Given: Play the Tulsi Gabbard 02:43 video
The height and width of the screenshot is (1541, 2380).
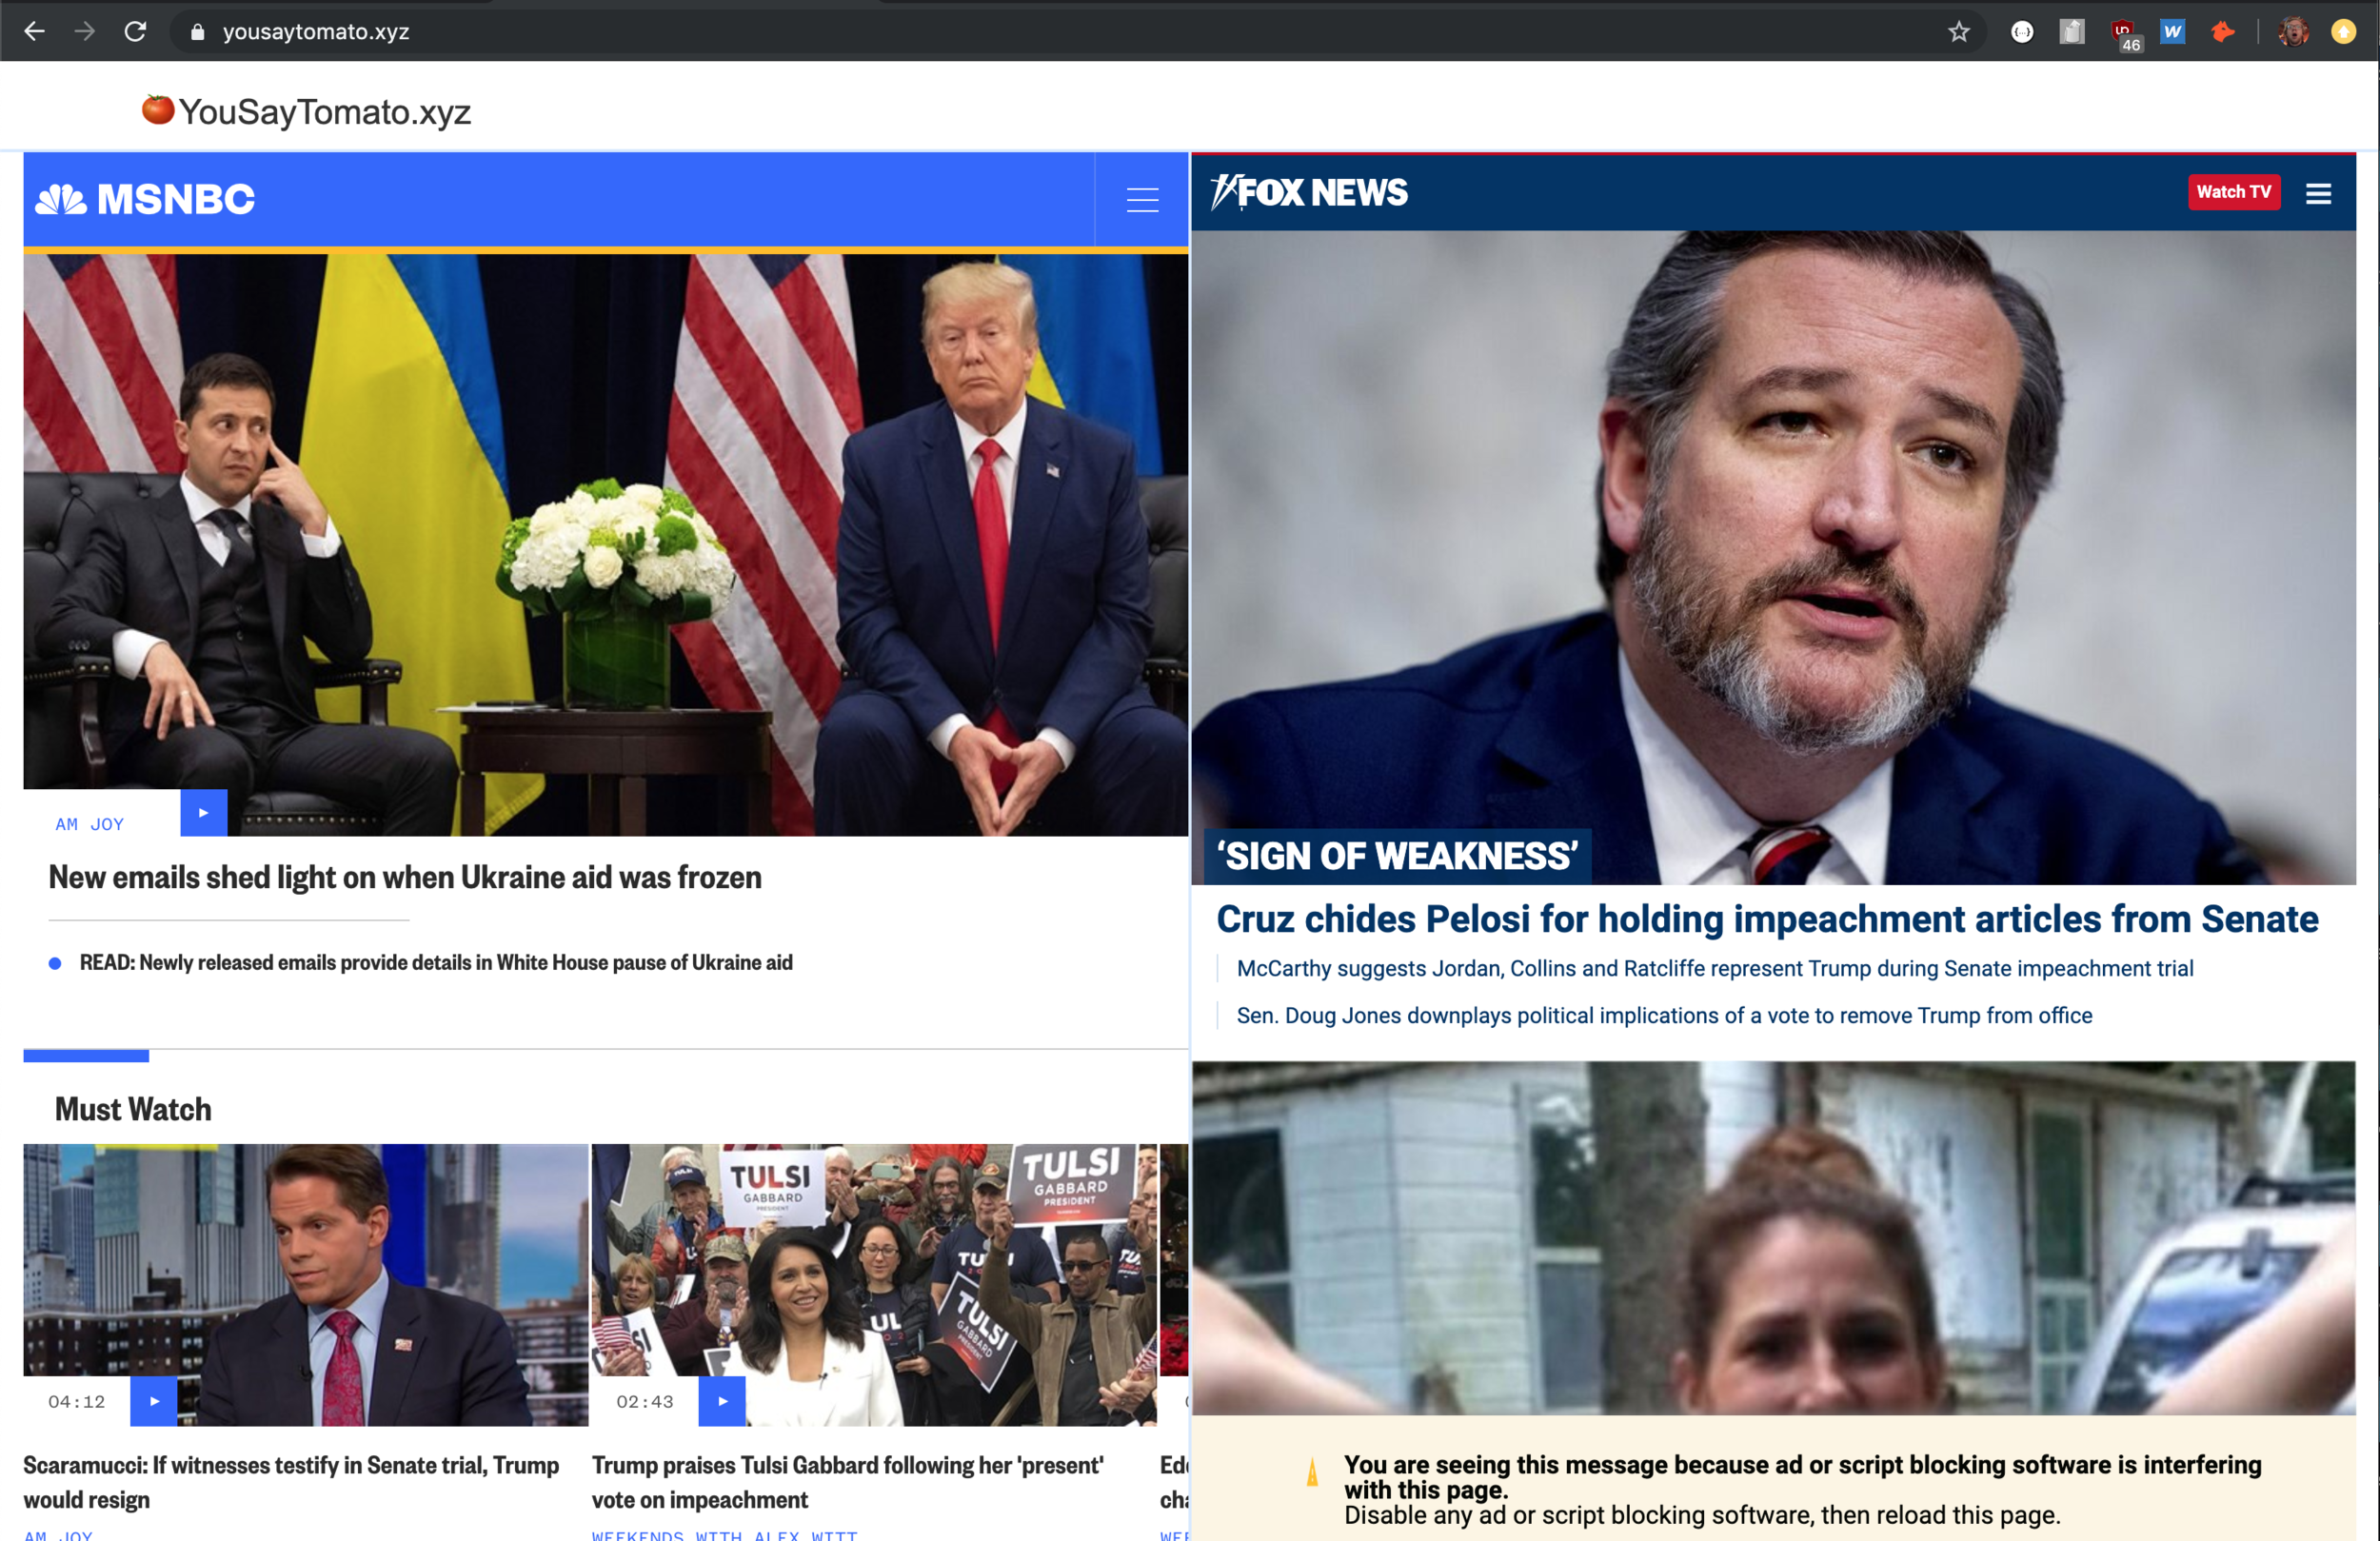Looking at the screenshot, I should pyautogui.click(x=722, y=1401).
